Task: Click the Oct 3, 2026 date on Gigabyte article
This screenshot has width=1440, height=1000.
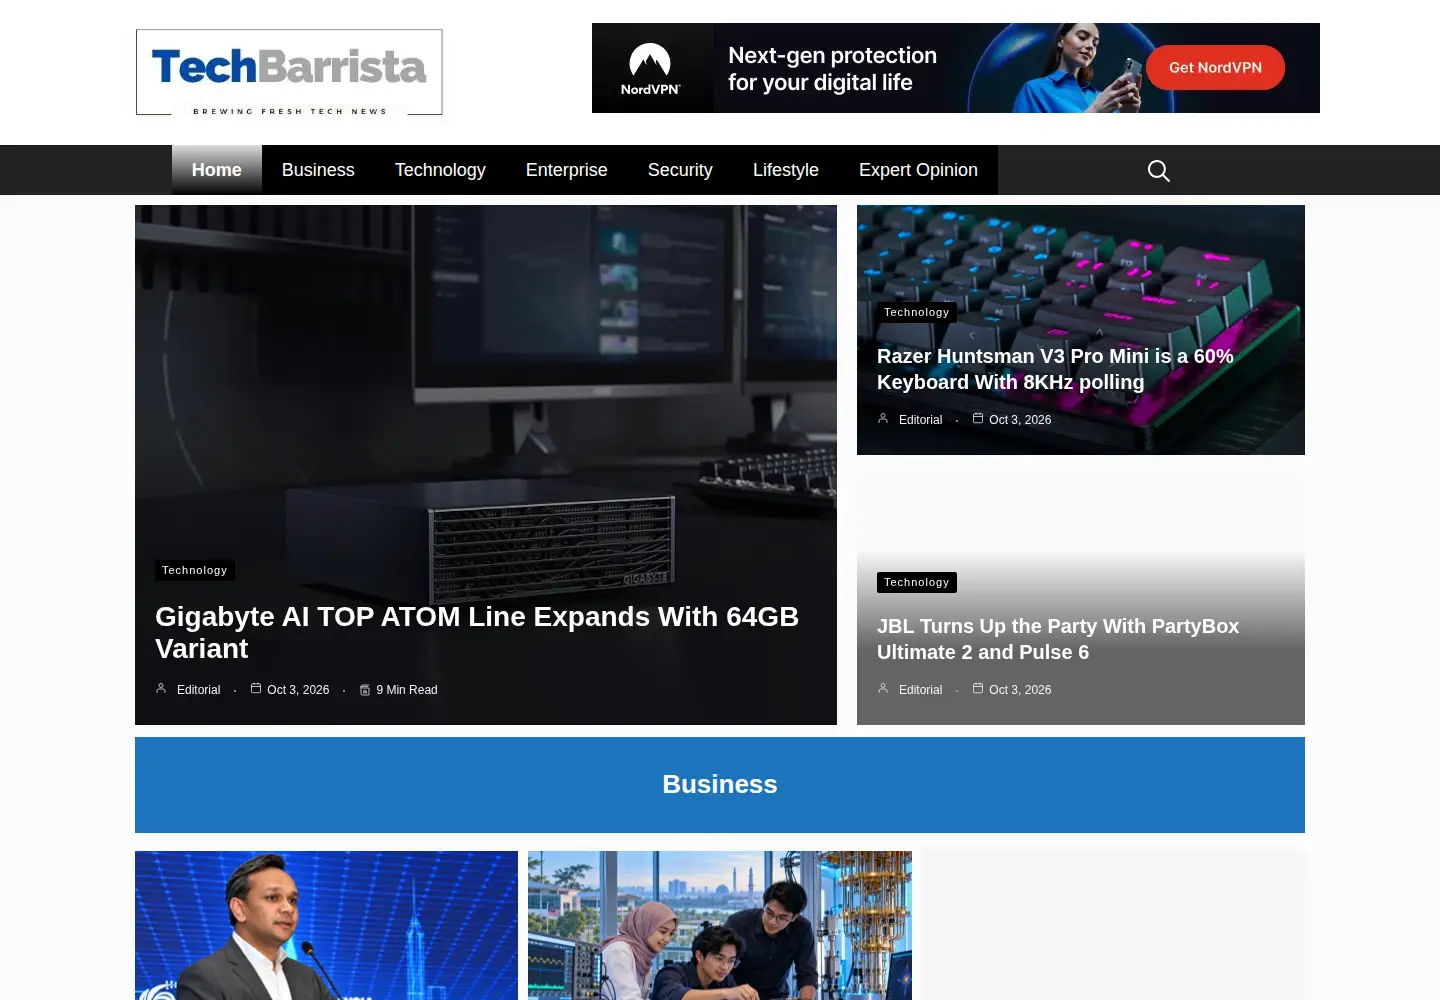Action: [298, 690]
